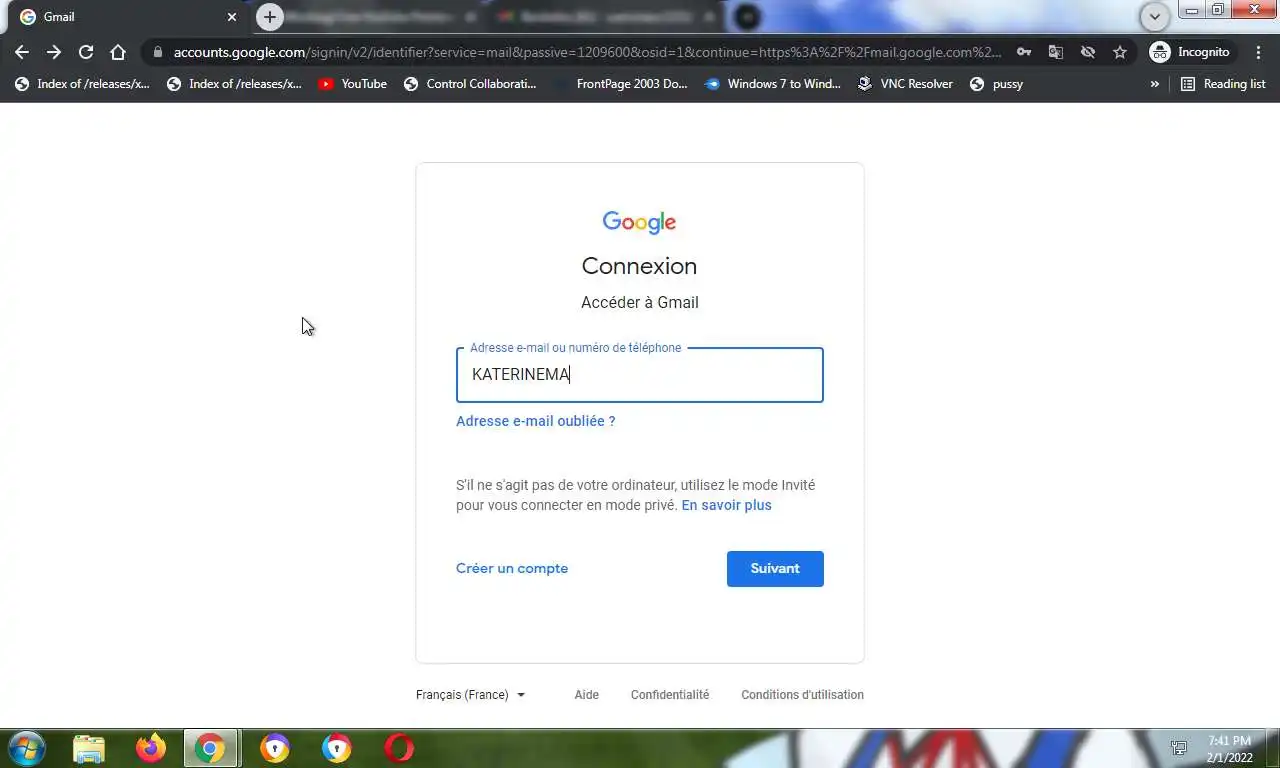Open Windows Explorer from the taskbar
Image resolution: width=1280 pixels, height=768 pixels.
(88, 748)
